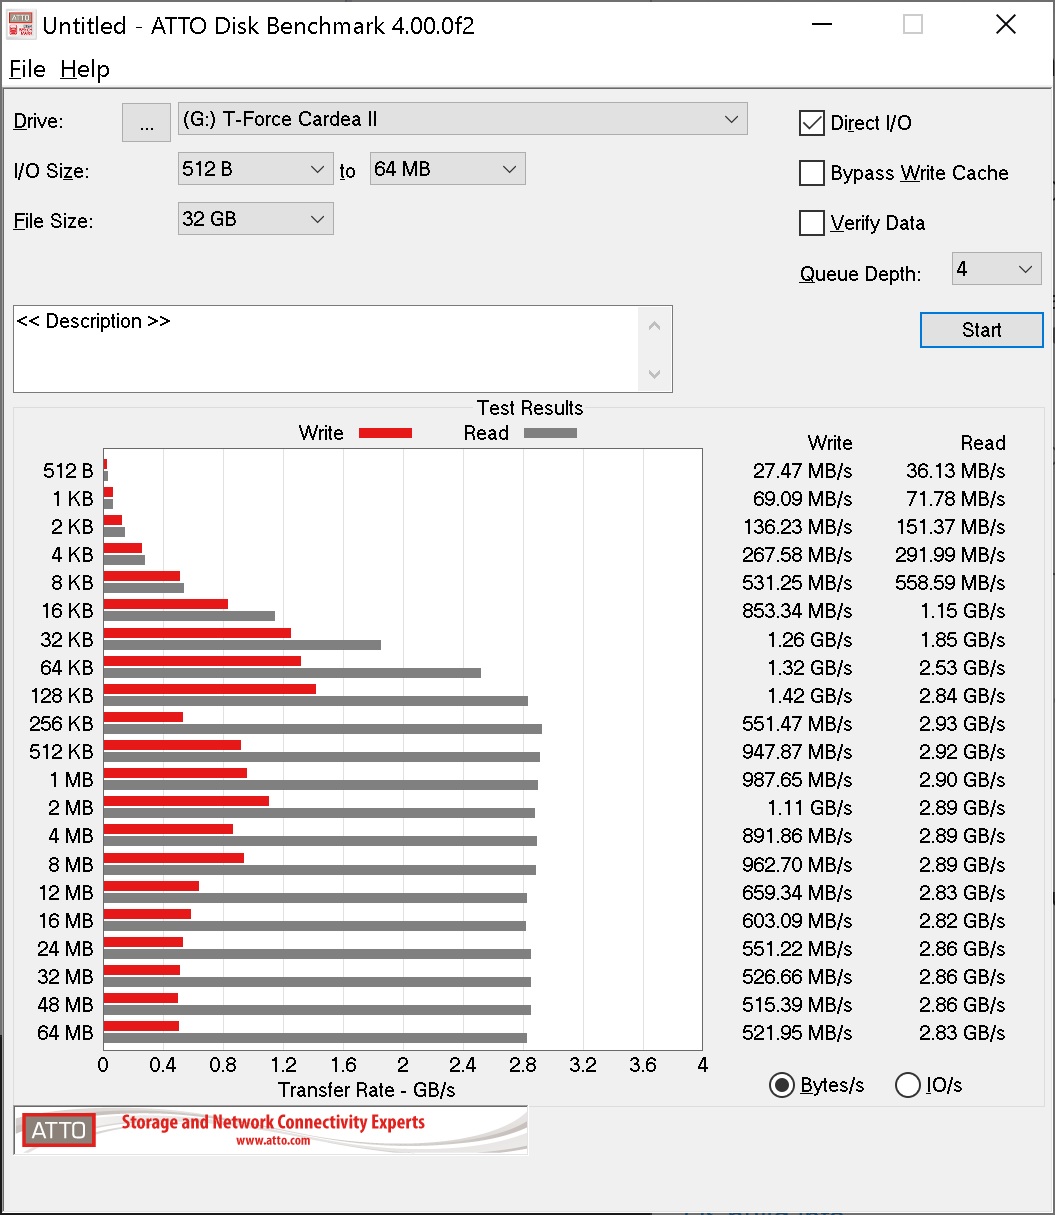
Task: Click the www.atto.com banner link
Action: 273,1140
